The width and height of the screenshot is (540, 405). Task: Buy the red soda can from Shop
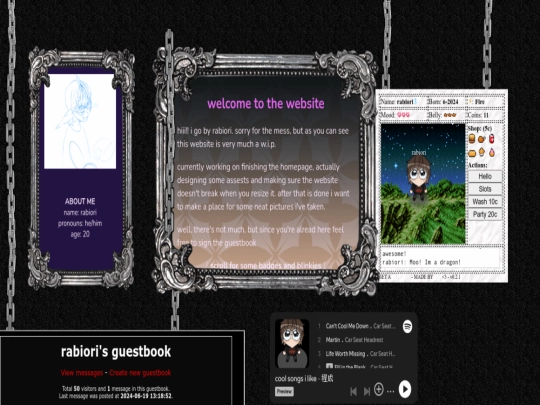point(491,139)
